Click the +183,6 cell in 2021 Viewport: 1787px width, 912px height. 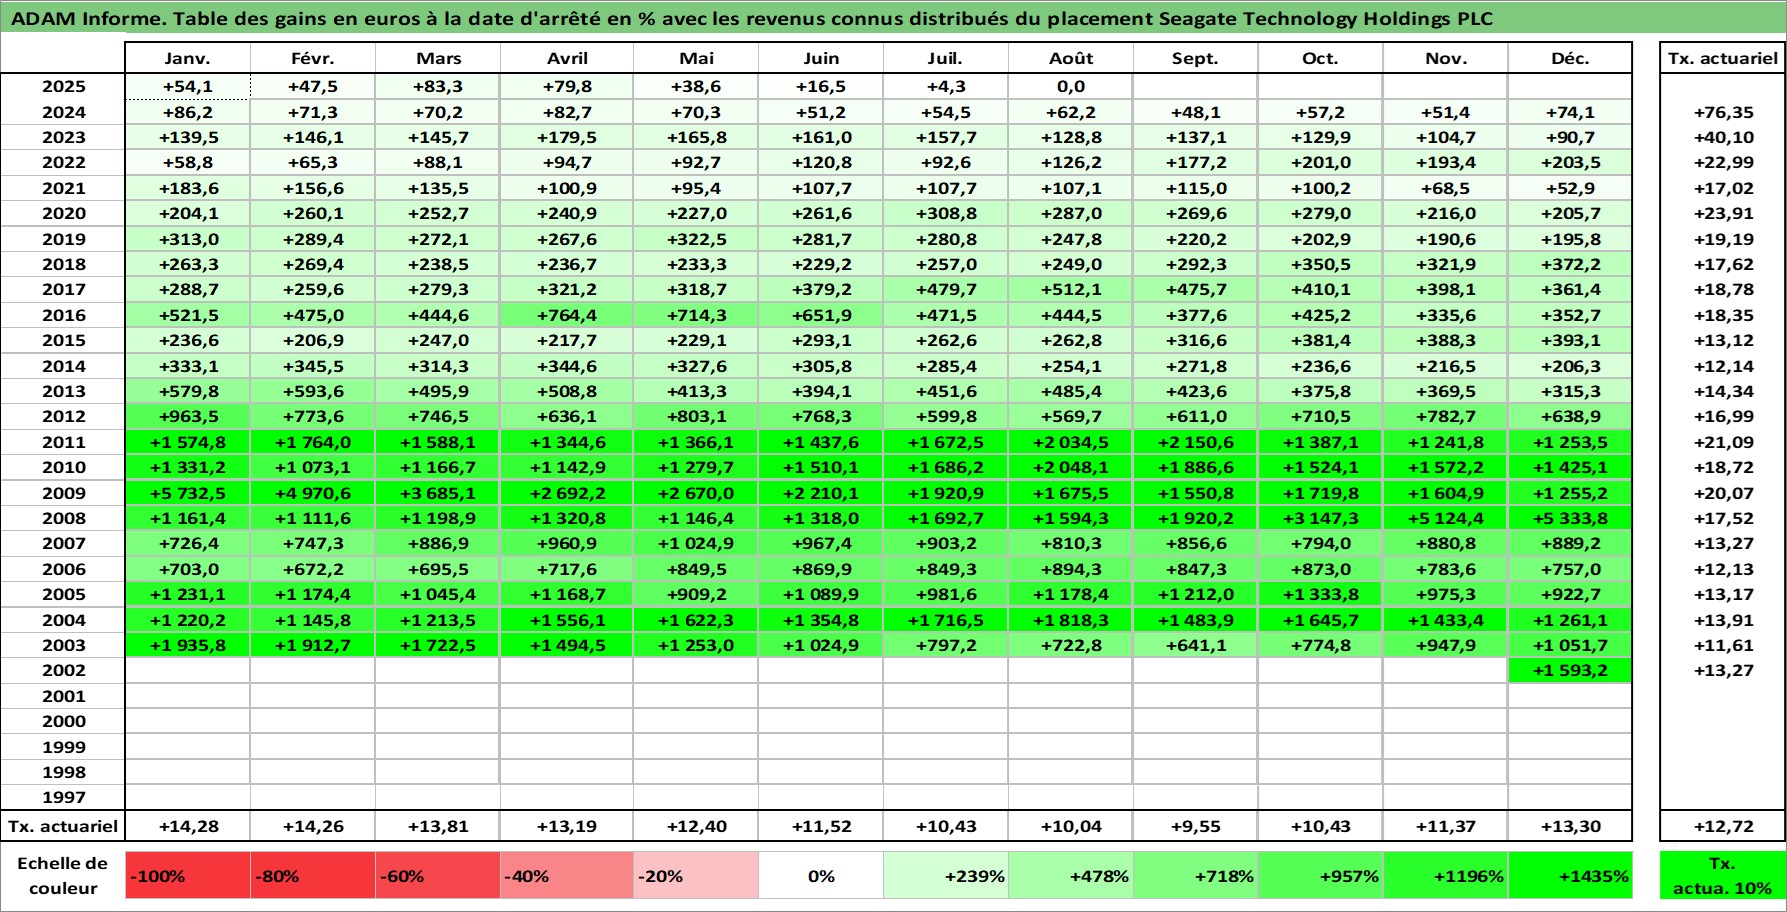pos(188,188)
